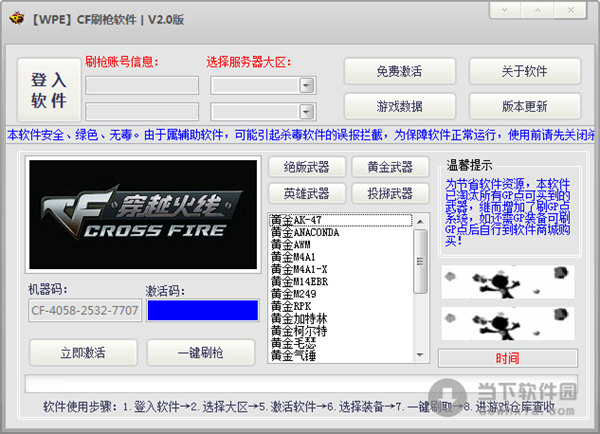Viewport: 600px width, 434px height.
Task: Select 黄金AWM in the weapon list
Action: 341,245
